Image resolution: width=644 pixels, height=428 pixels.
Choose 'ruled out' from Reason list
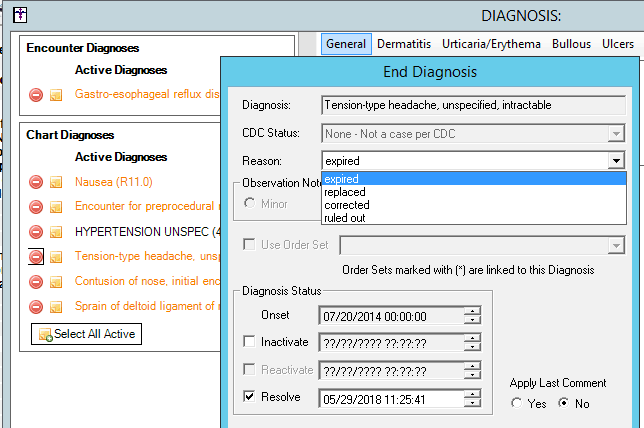(344, 217)
